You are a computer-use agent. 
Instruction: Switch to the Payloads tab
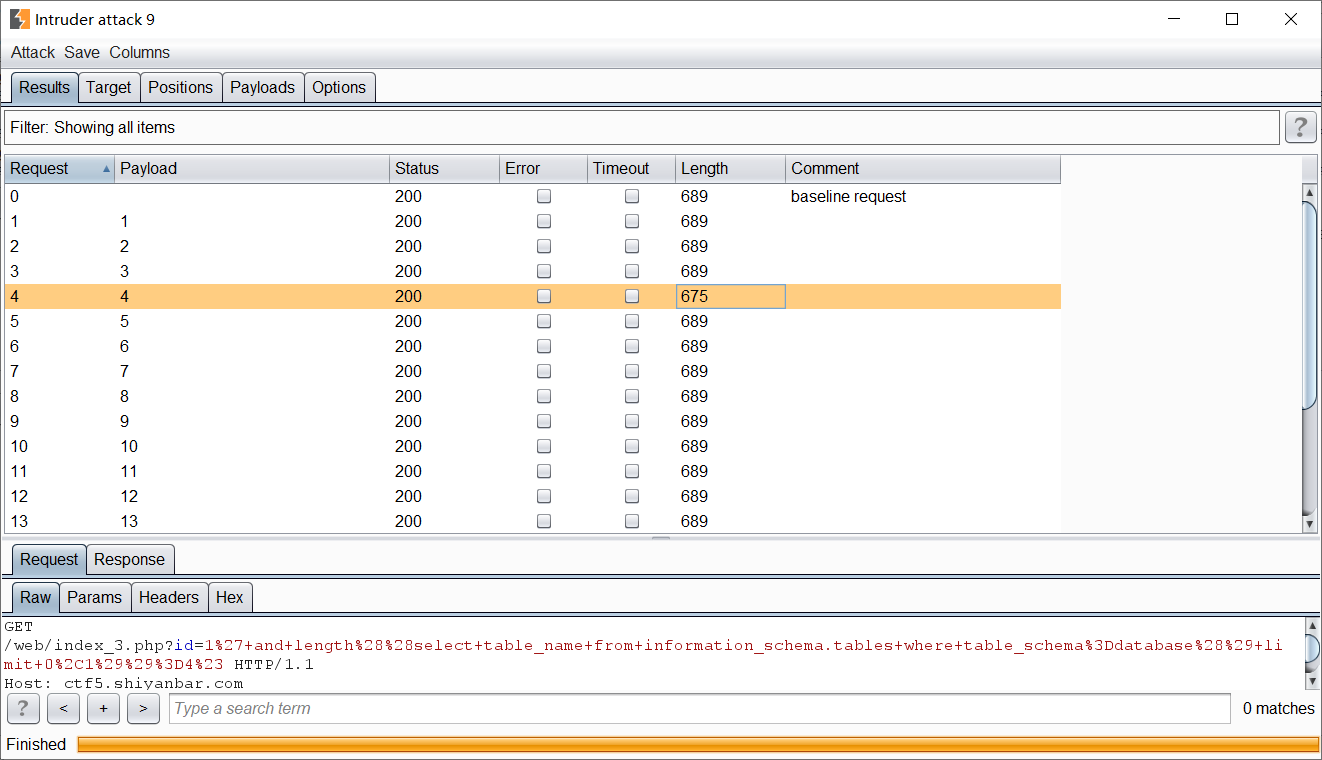[263, 88]
